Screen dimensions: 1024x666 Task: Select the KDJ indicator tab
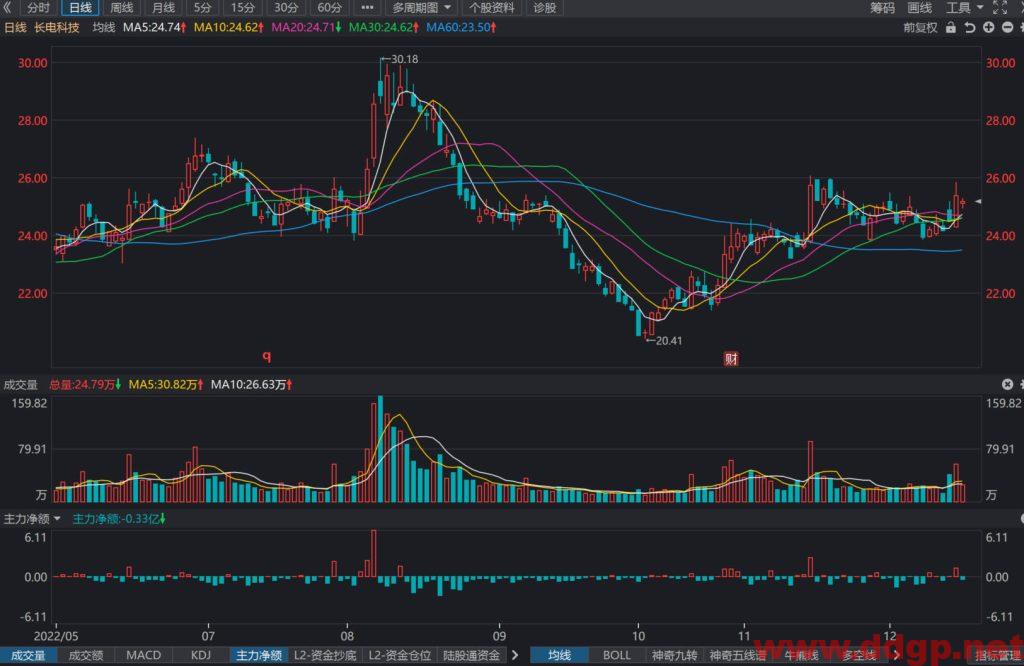(200, 656)
